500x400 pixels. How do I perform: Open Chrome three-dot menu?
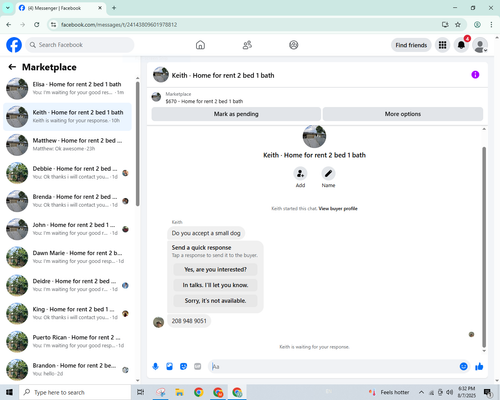pos(491,25)
